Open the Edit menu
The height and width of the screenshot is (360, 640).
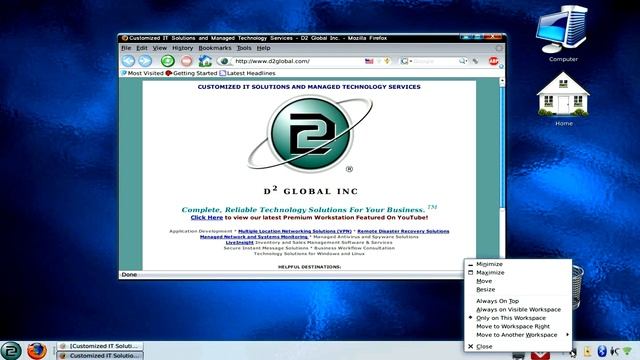pos(142,48)
